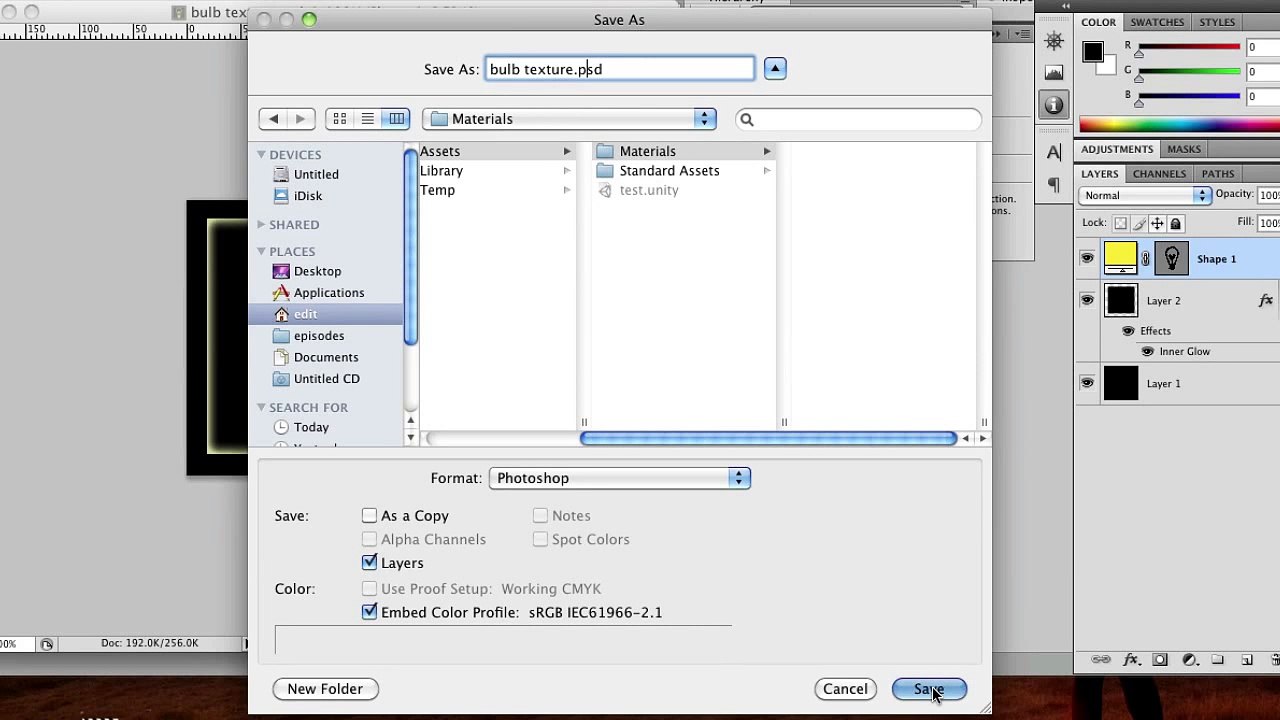Open the Normal blend mode dropdown

[1145, 196]
